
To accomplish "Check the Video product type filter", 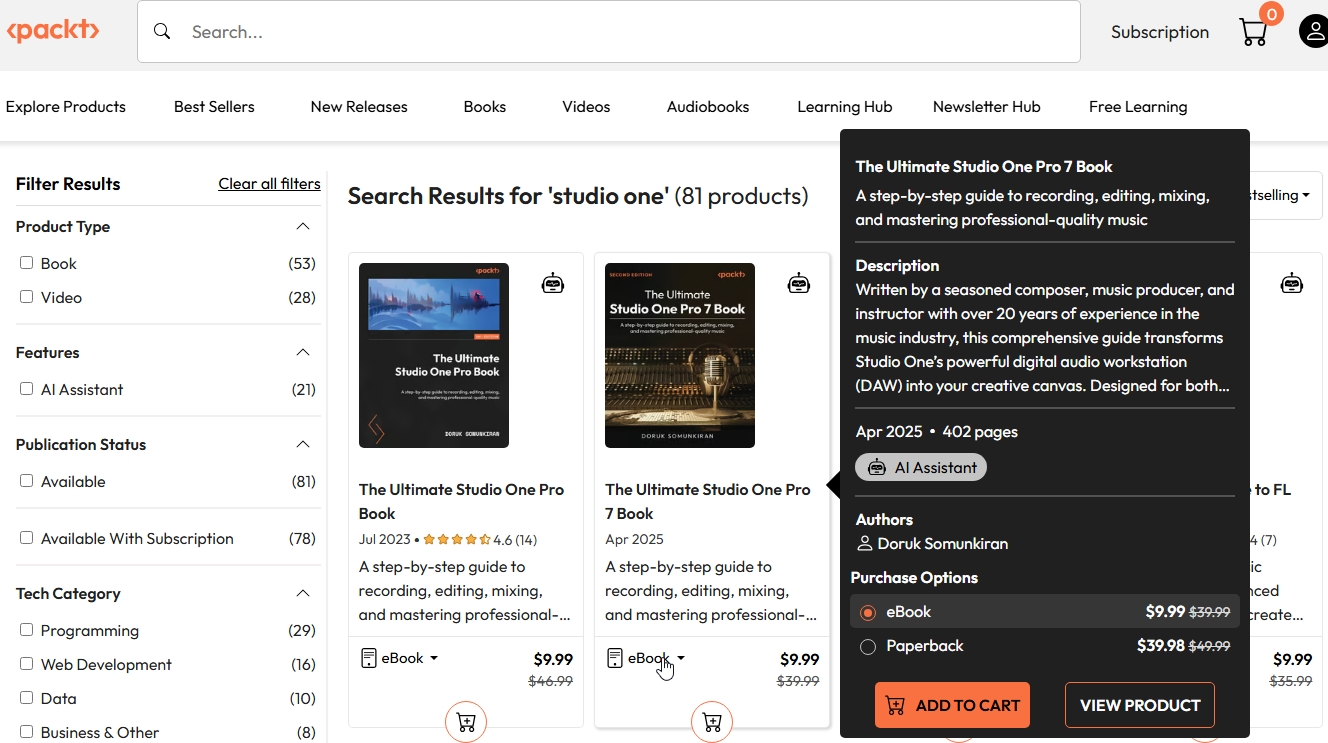I will tap(27, 297).
